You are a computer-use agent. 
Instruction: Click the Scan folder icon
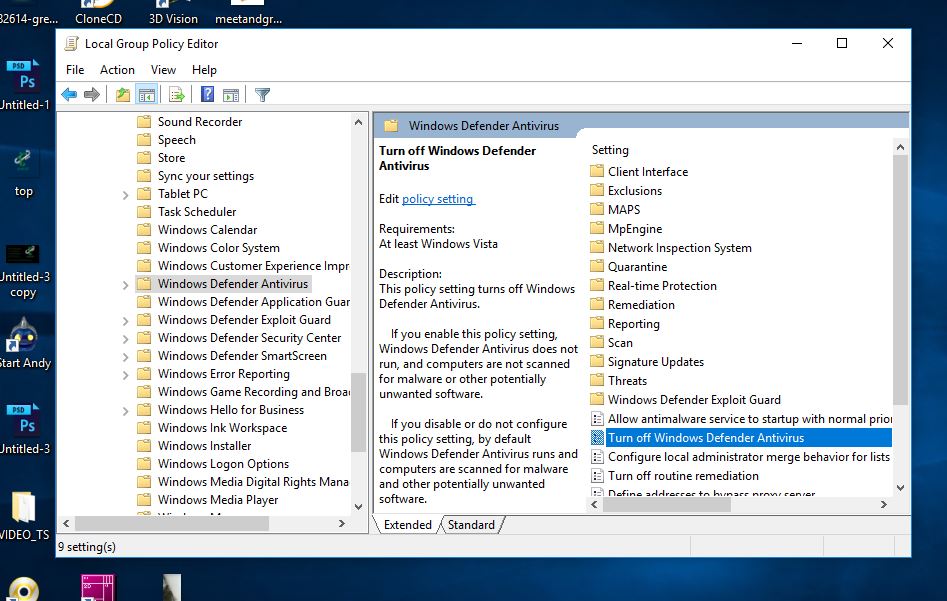(x=597, y=342)
